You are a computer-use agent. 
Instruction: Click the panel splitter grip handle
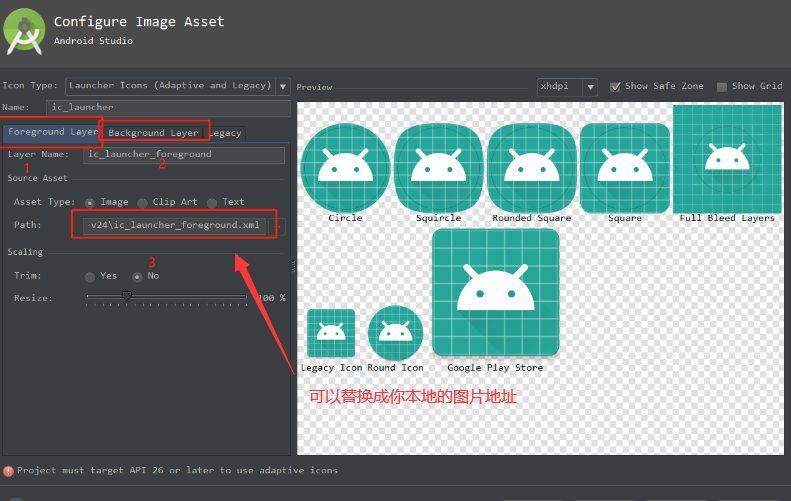click(x=293, y=266)
